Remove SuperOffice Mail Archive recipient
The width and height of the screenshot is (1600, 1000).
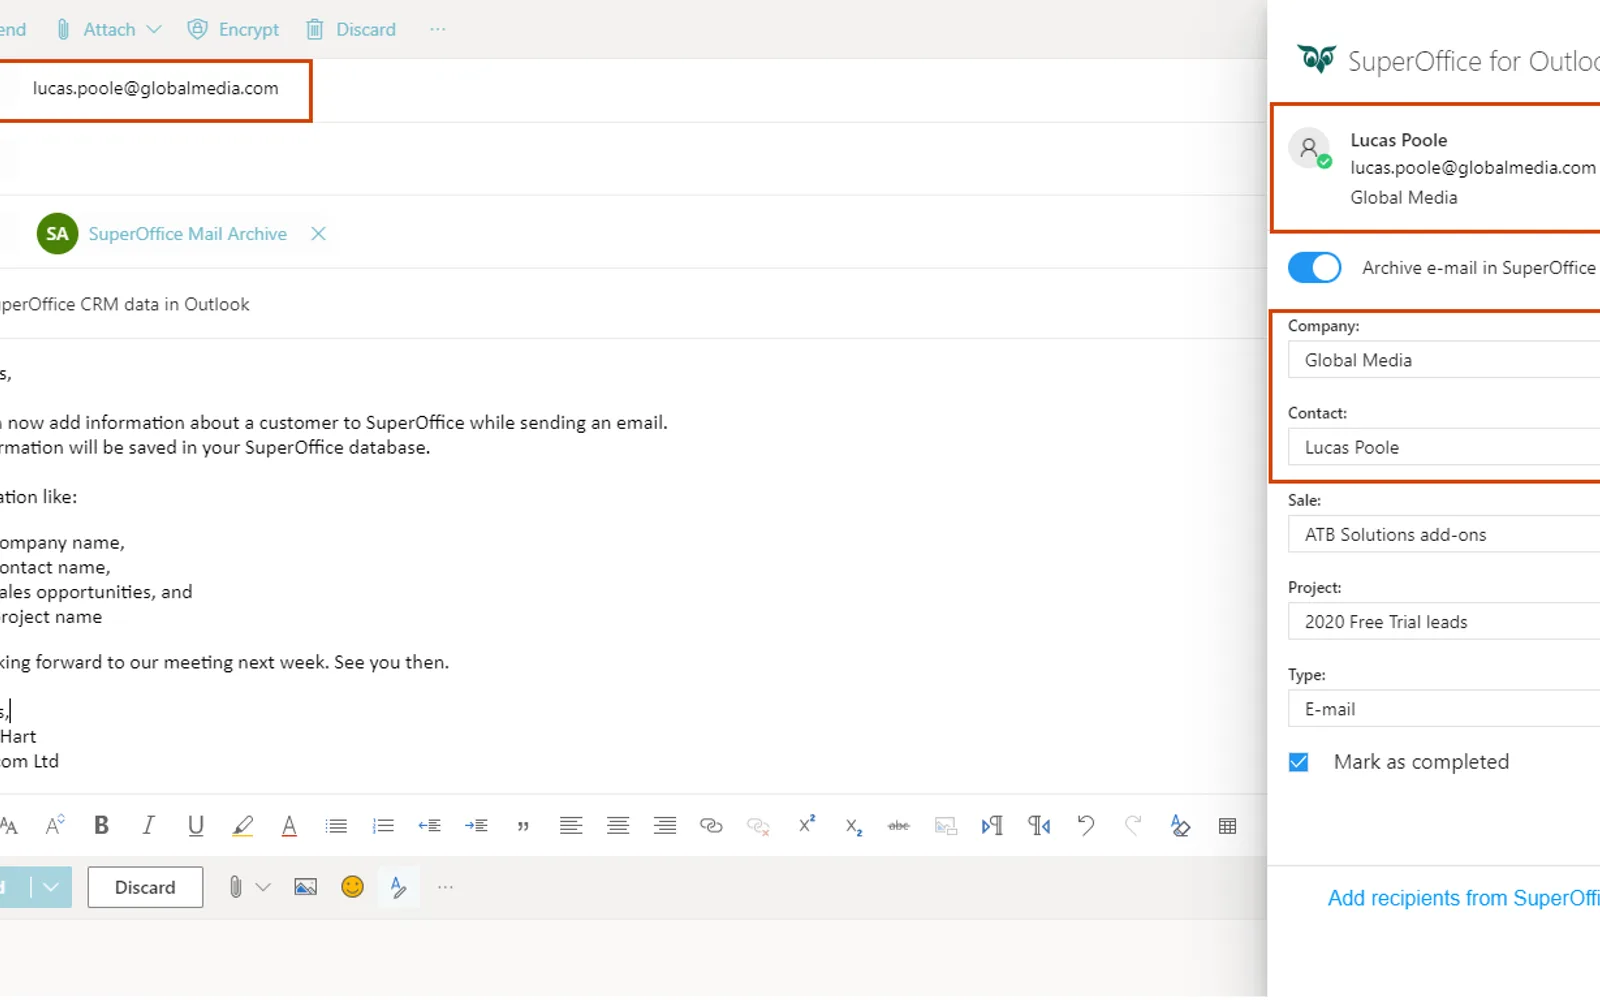[x=318, y=234]
